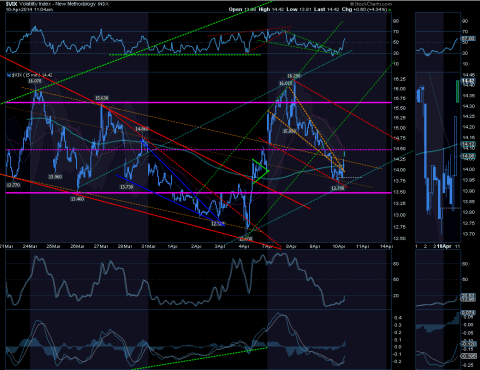The image size is (480, 370).
Task: Click the 12.75 value on the main price axis
Action: click(400, 227)
